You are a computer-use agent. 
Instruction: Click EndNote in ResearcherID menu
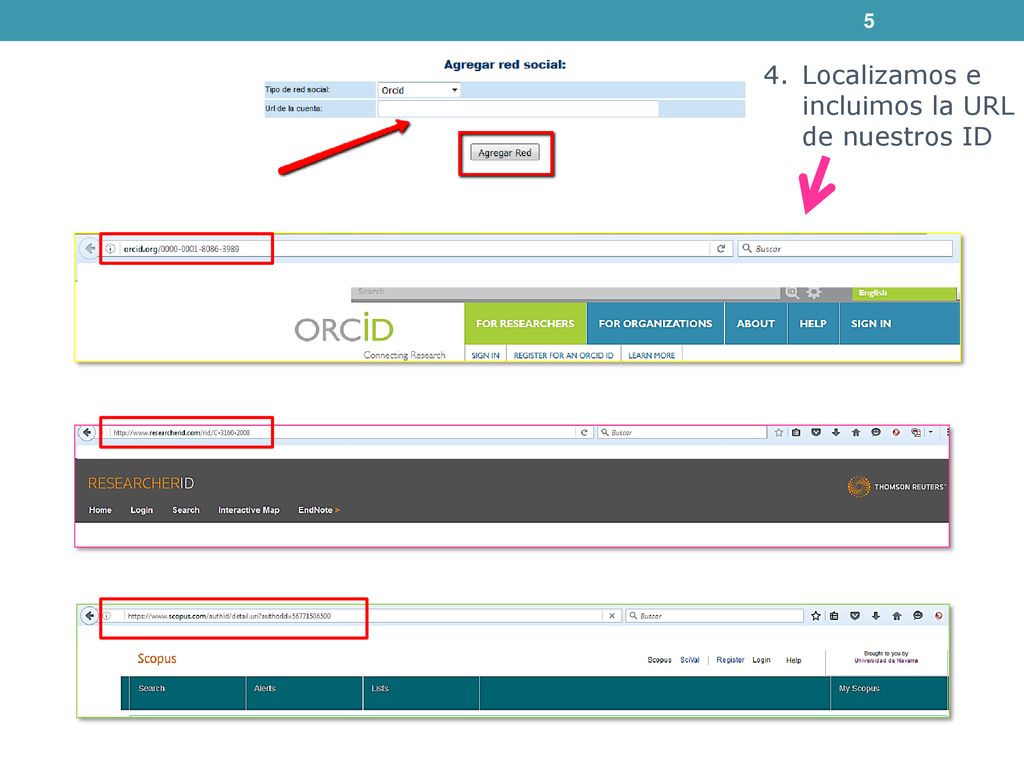point(319,510)
